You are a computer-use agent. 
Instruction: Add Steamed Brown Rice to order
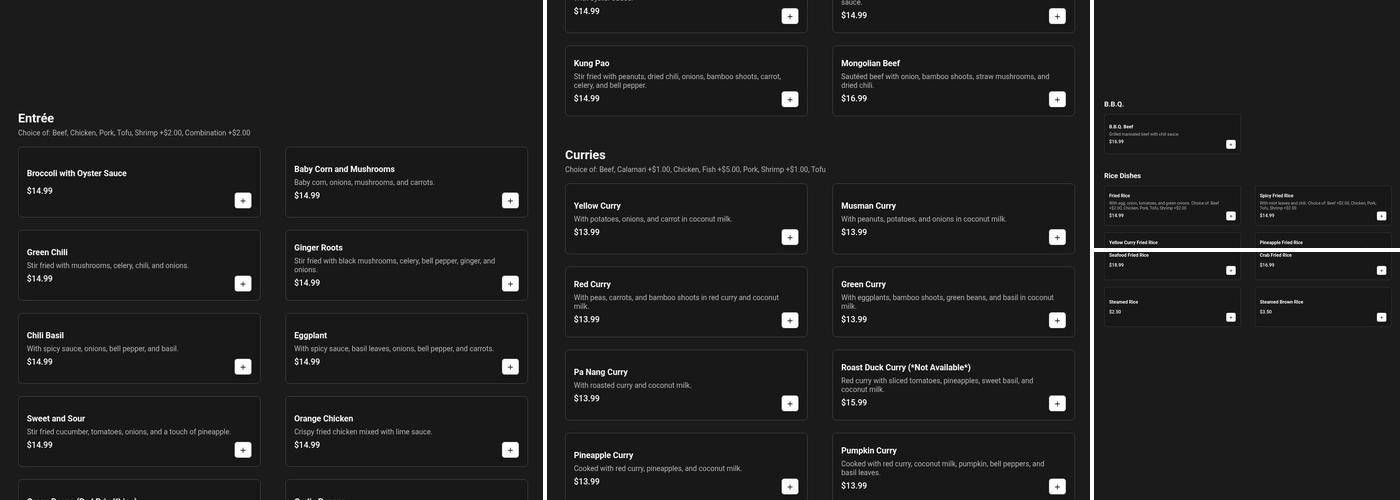click(x=1381, y=317)
